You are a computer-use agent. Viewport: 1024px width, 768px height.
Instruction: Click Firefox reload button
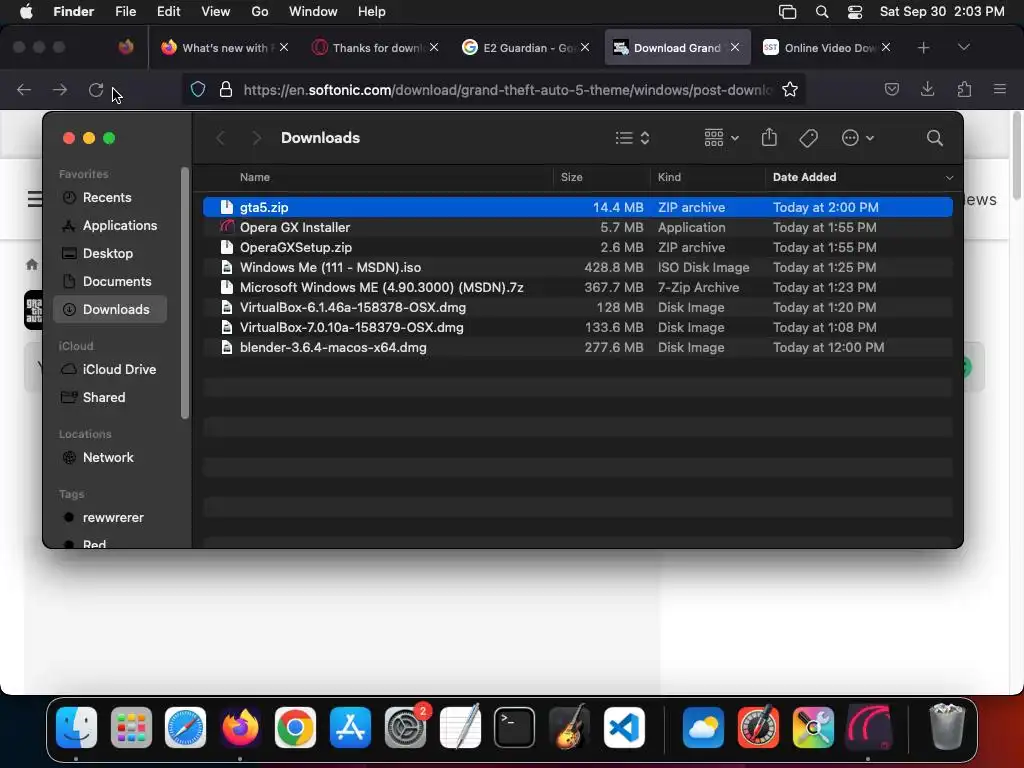(x=96, y=89)
